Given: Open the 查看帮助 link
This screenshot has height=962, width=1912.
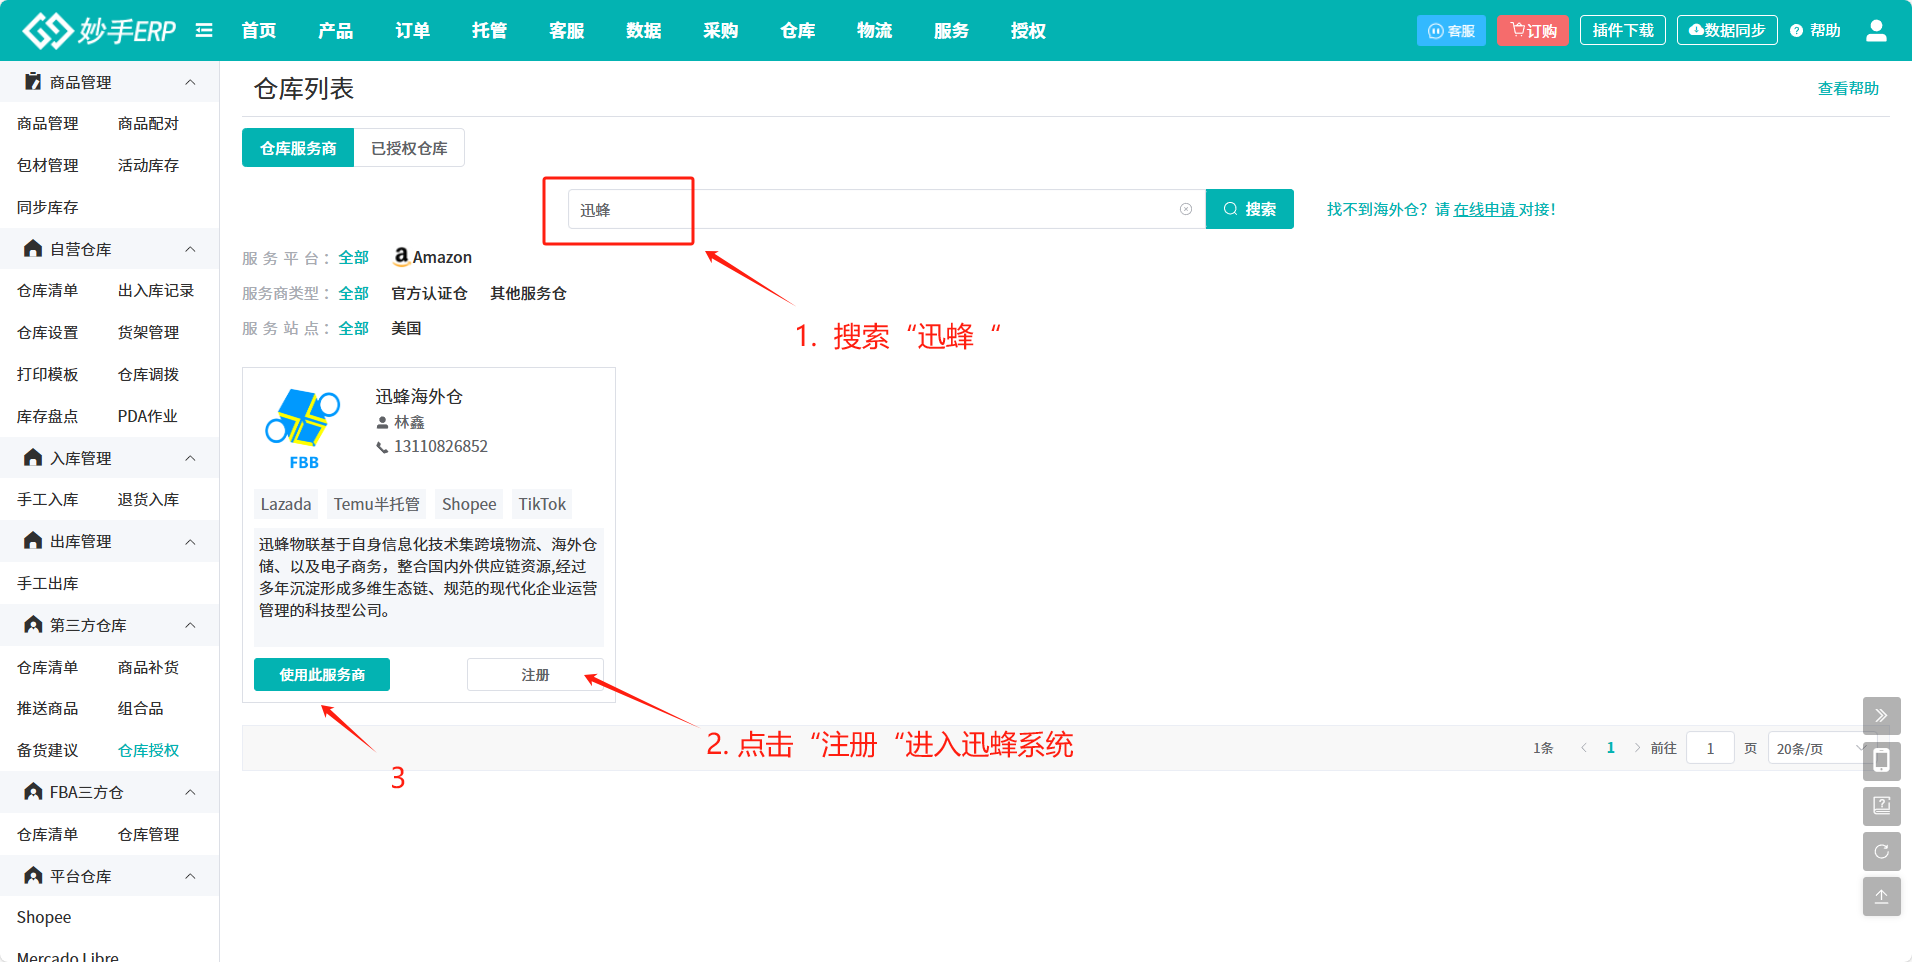Looking at the screenshot, I should pos(1848,88).
